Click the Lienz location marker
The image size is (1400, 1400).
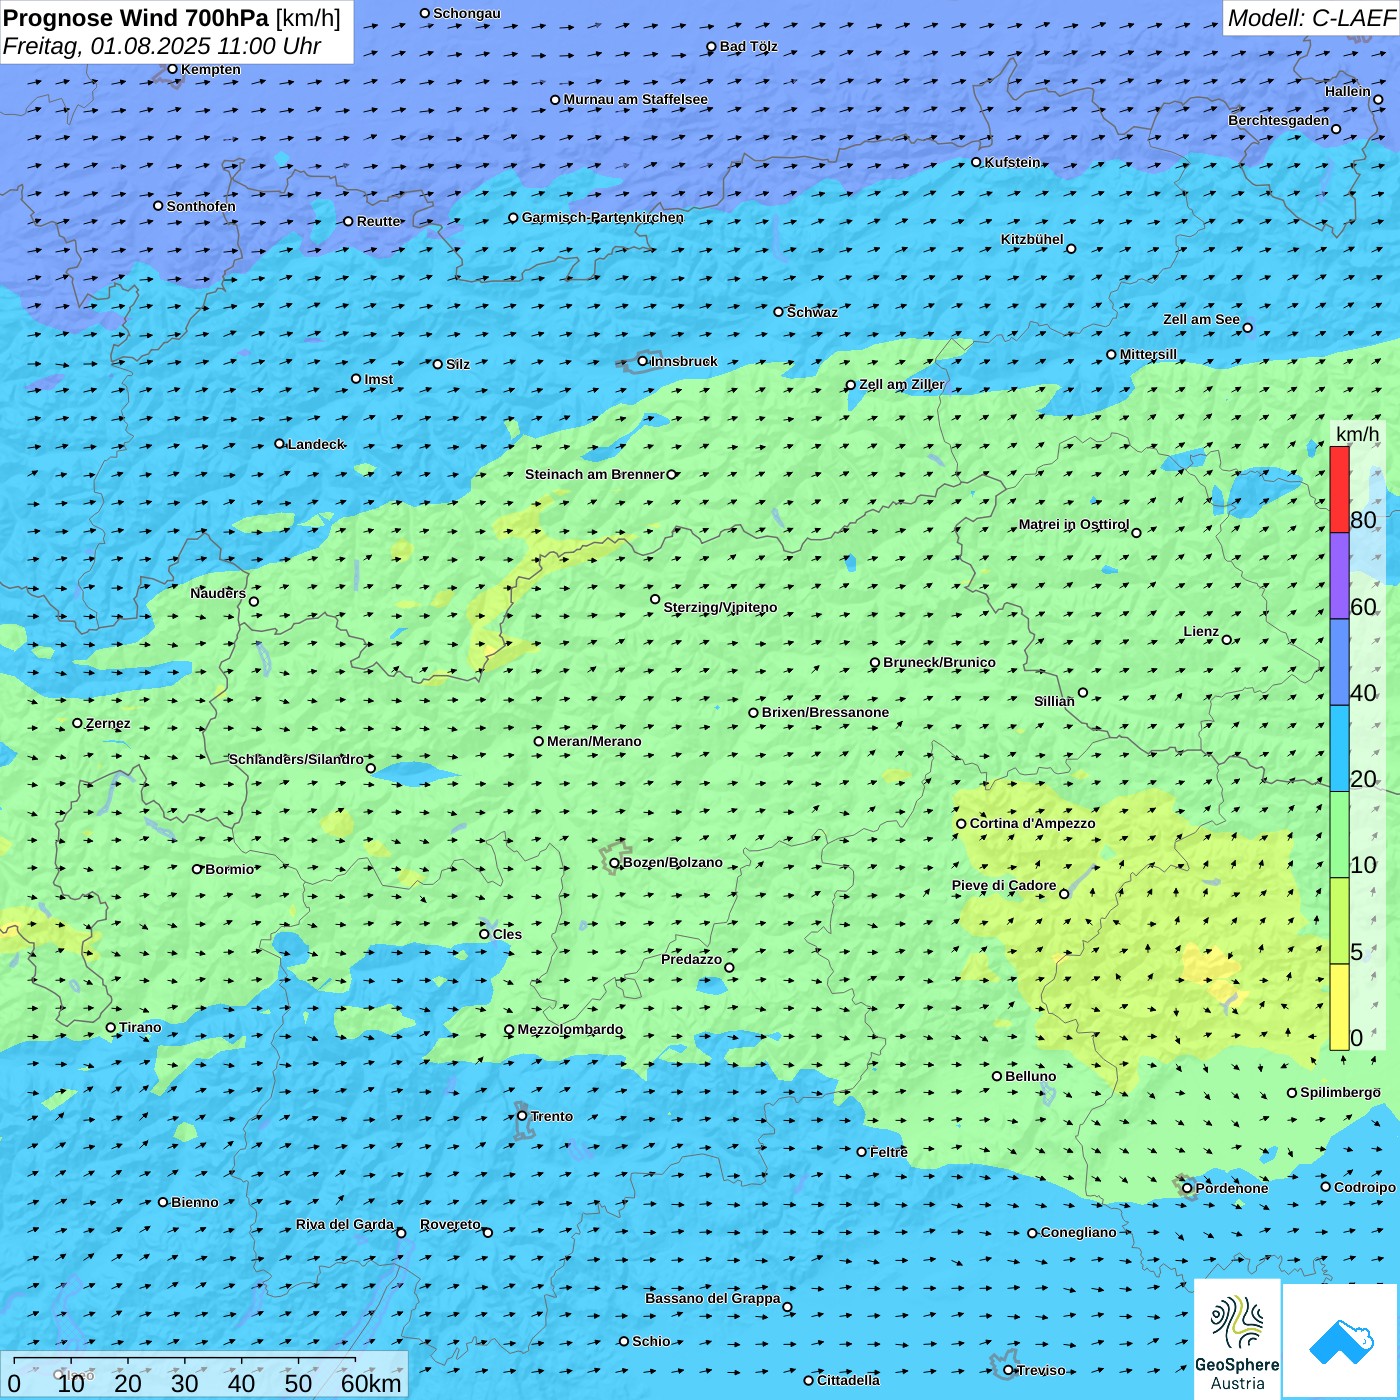pos(1227,640)
